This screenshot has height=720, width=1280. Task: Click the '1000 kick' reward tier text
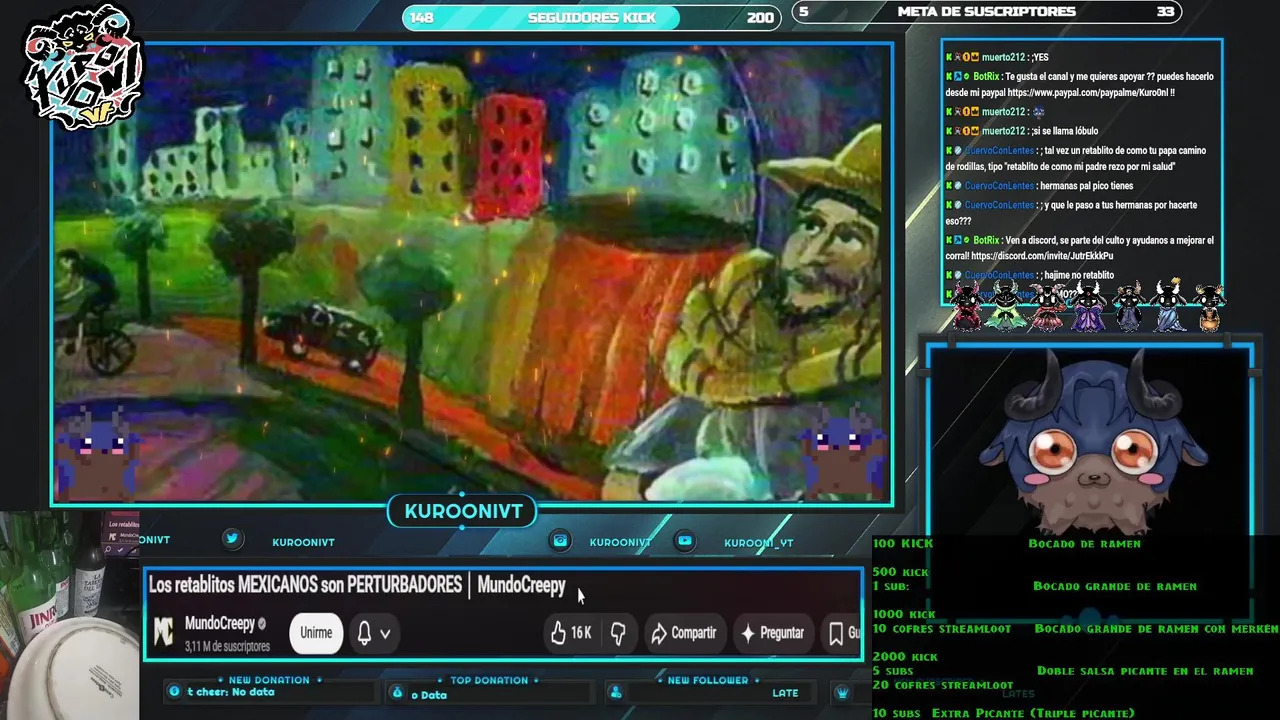pos(904,615)
